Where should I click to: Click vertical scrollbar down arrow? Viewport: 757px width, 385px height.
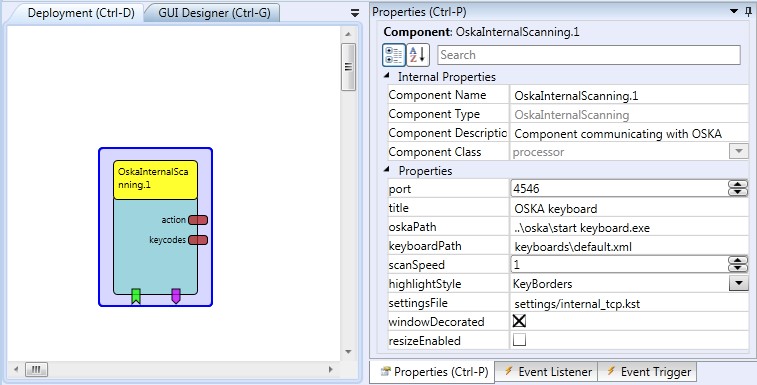pos(349,352)
